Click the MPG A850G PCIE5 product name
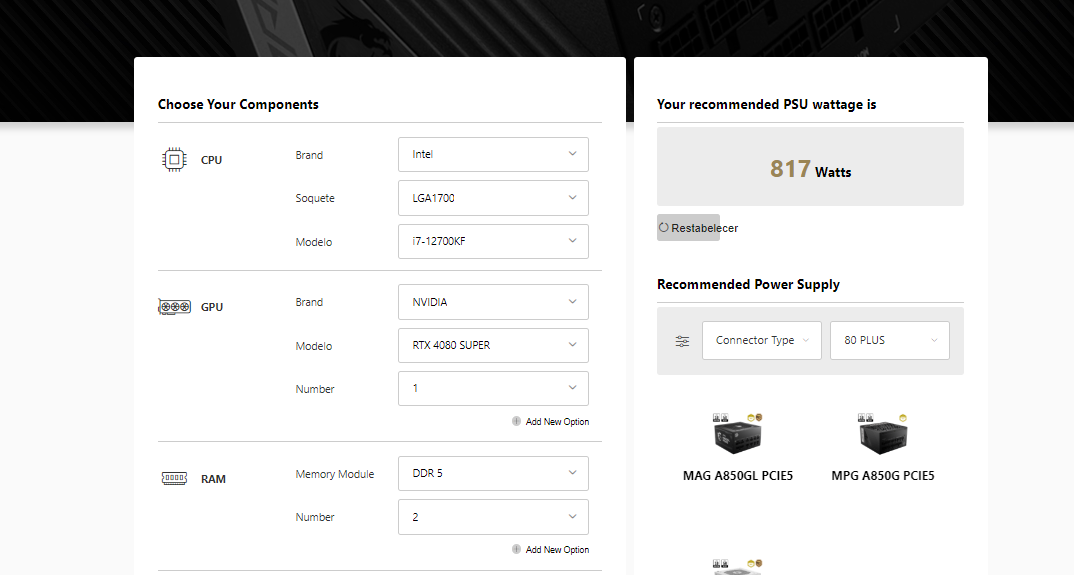 [883, 476]
